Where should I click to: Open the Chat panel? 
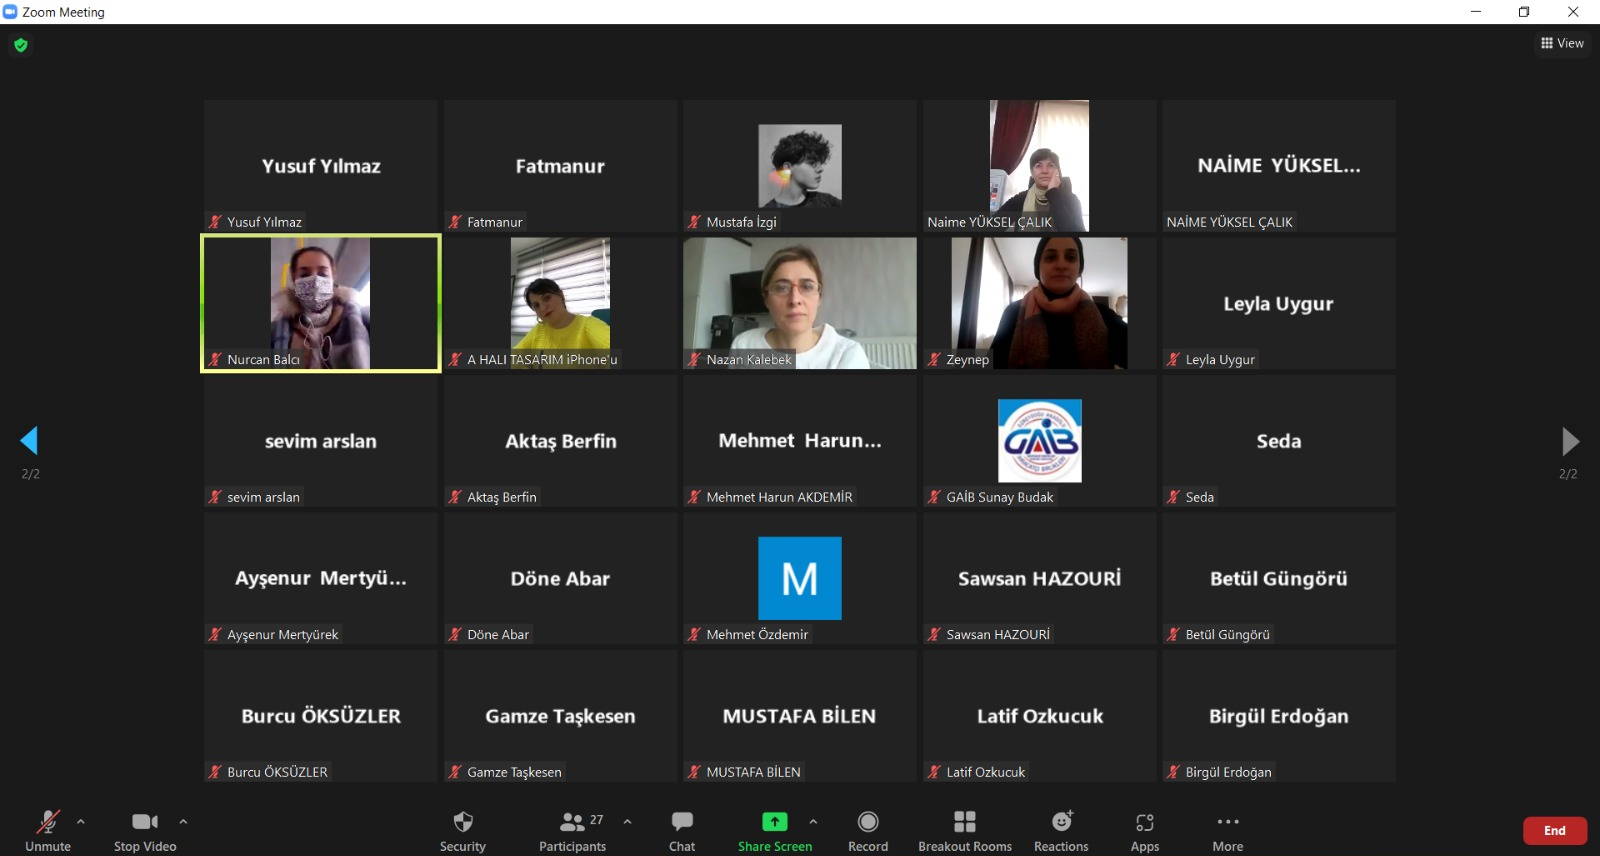click(682, 829)
